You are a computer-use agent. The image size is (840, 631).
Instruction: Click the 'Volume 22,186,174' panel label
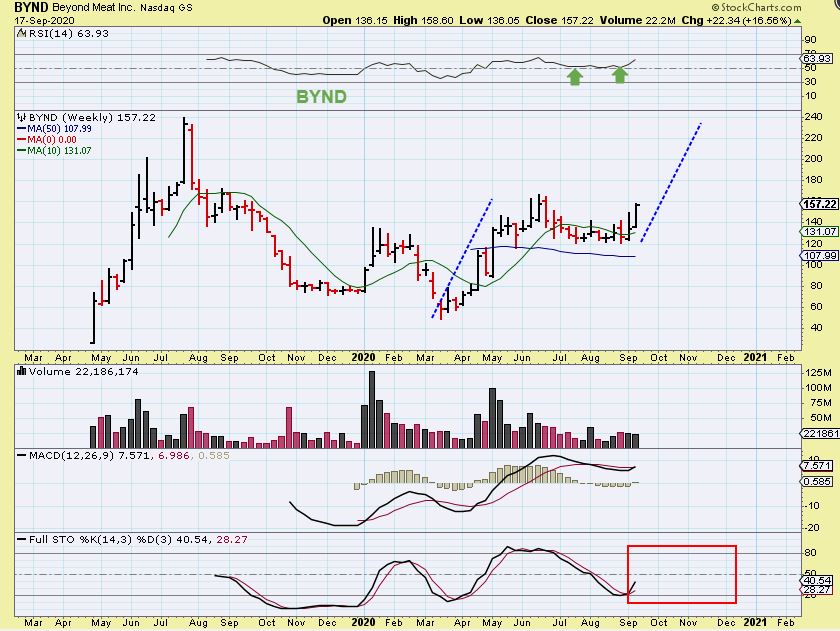(x=84, y=371)
